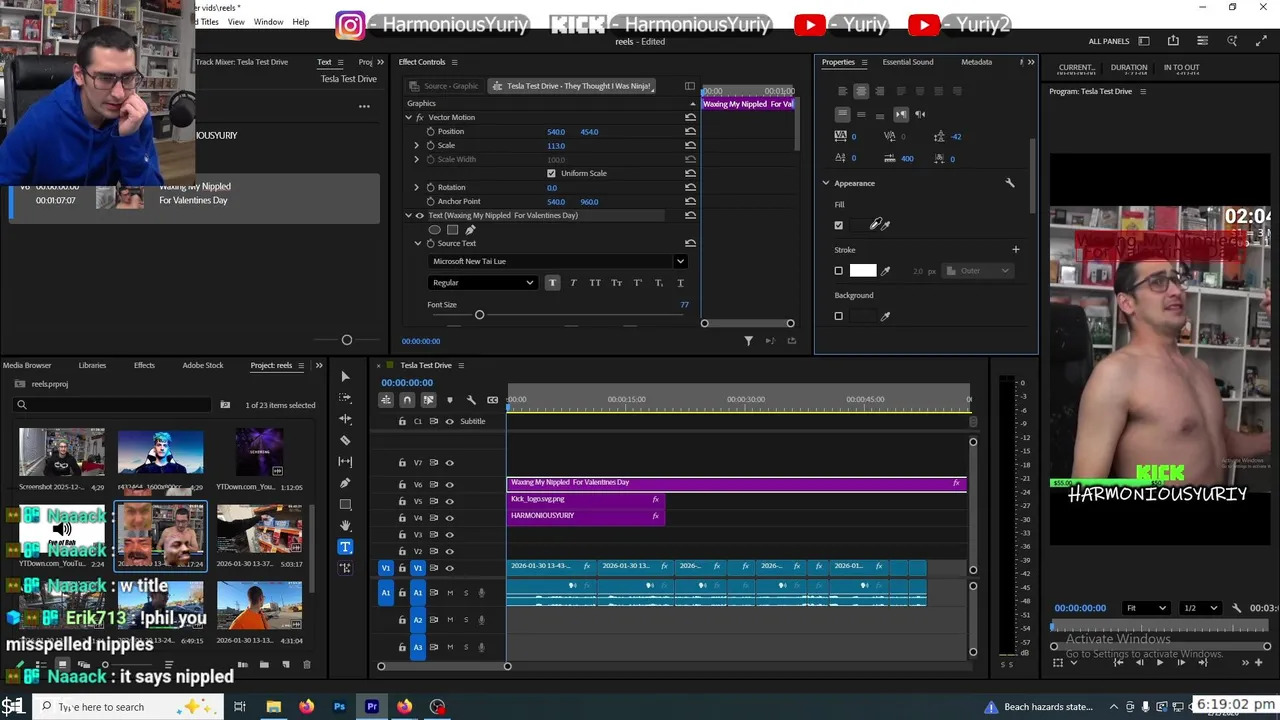Select the Type tool
Image resolution: width=1280 pixels, height=720 pixels.
[345, 547]
